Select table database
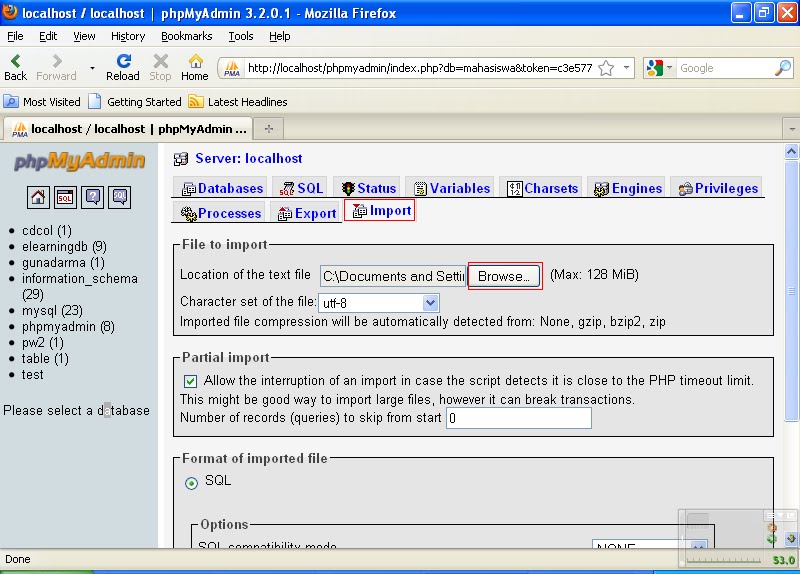Screen dimensions: 800x574 45,359
